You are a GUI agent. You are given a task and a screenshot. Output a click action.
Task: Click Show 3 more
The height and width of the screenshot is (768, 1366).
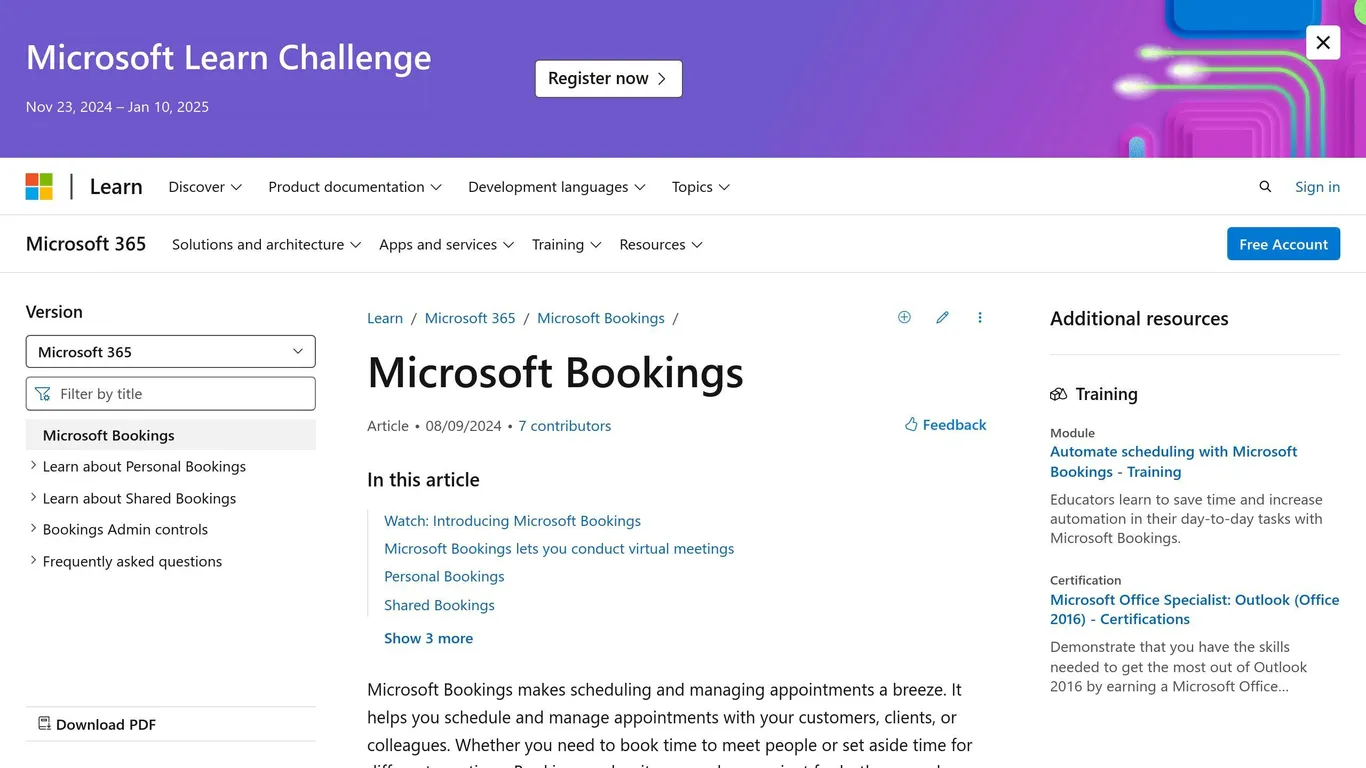tap(428, 638)
